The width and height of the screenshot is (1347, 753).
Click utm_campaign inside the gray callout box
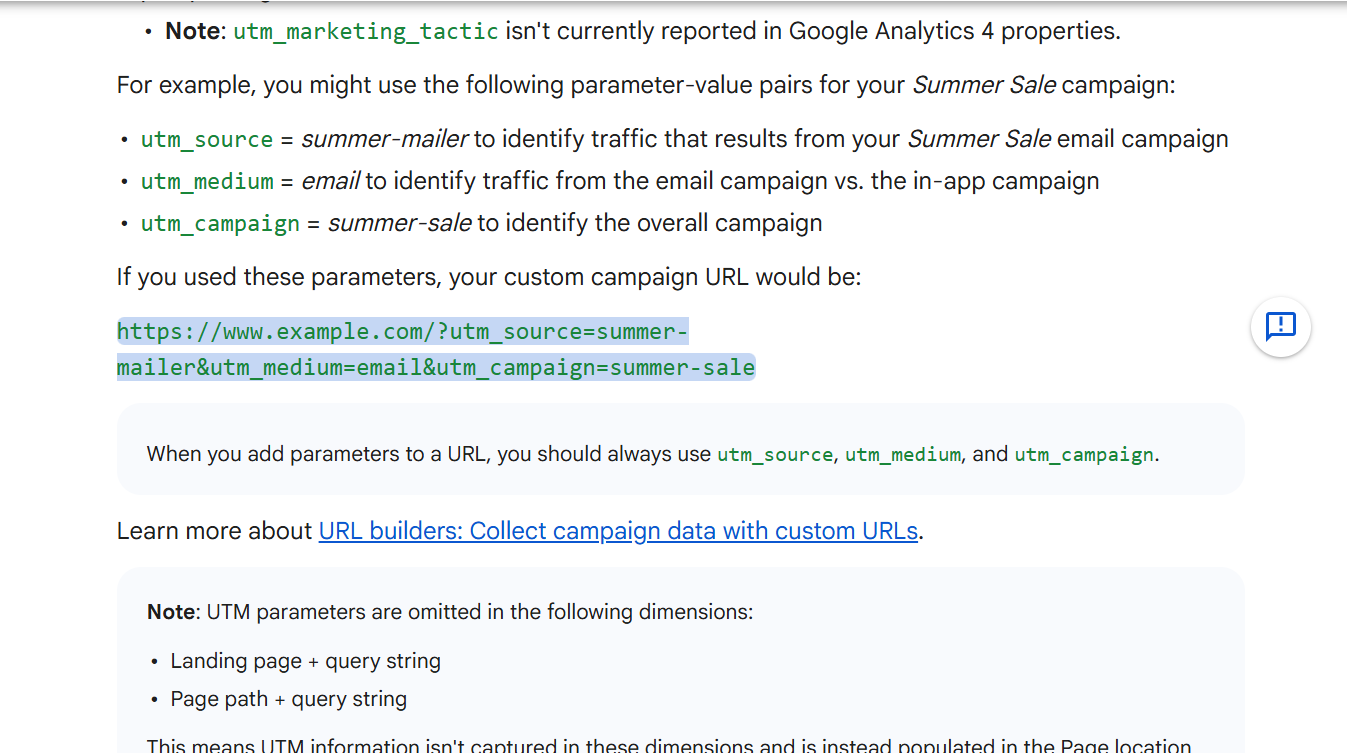click(x=1084, y=454)
